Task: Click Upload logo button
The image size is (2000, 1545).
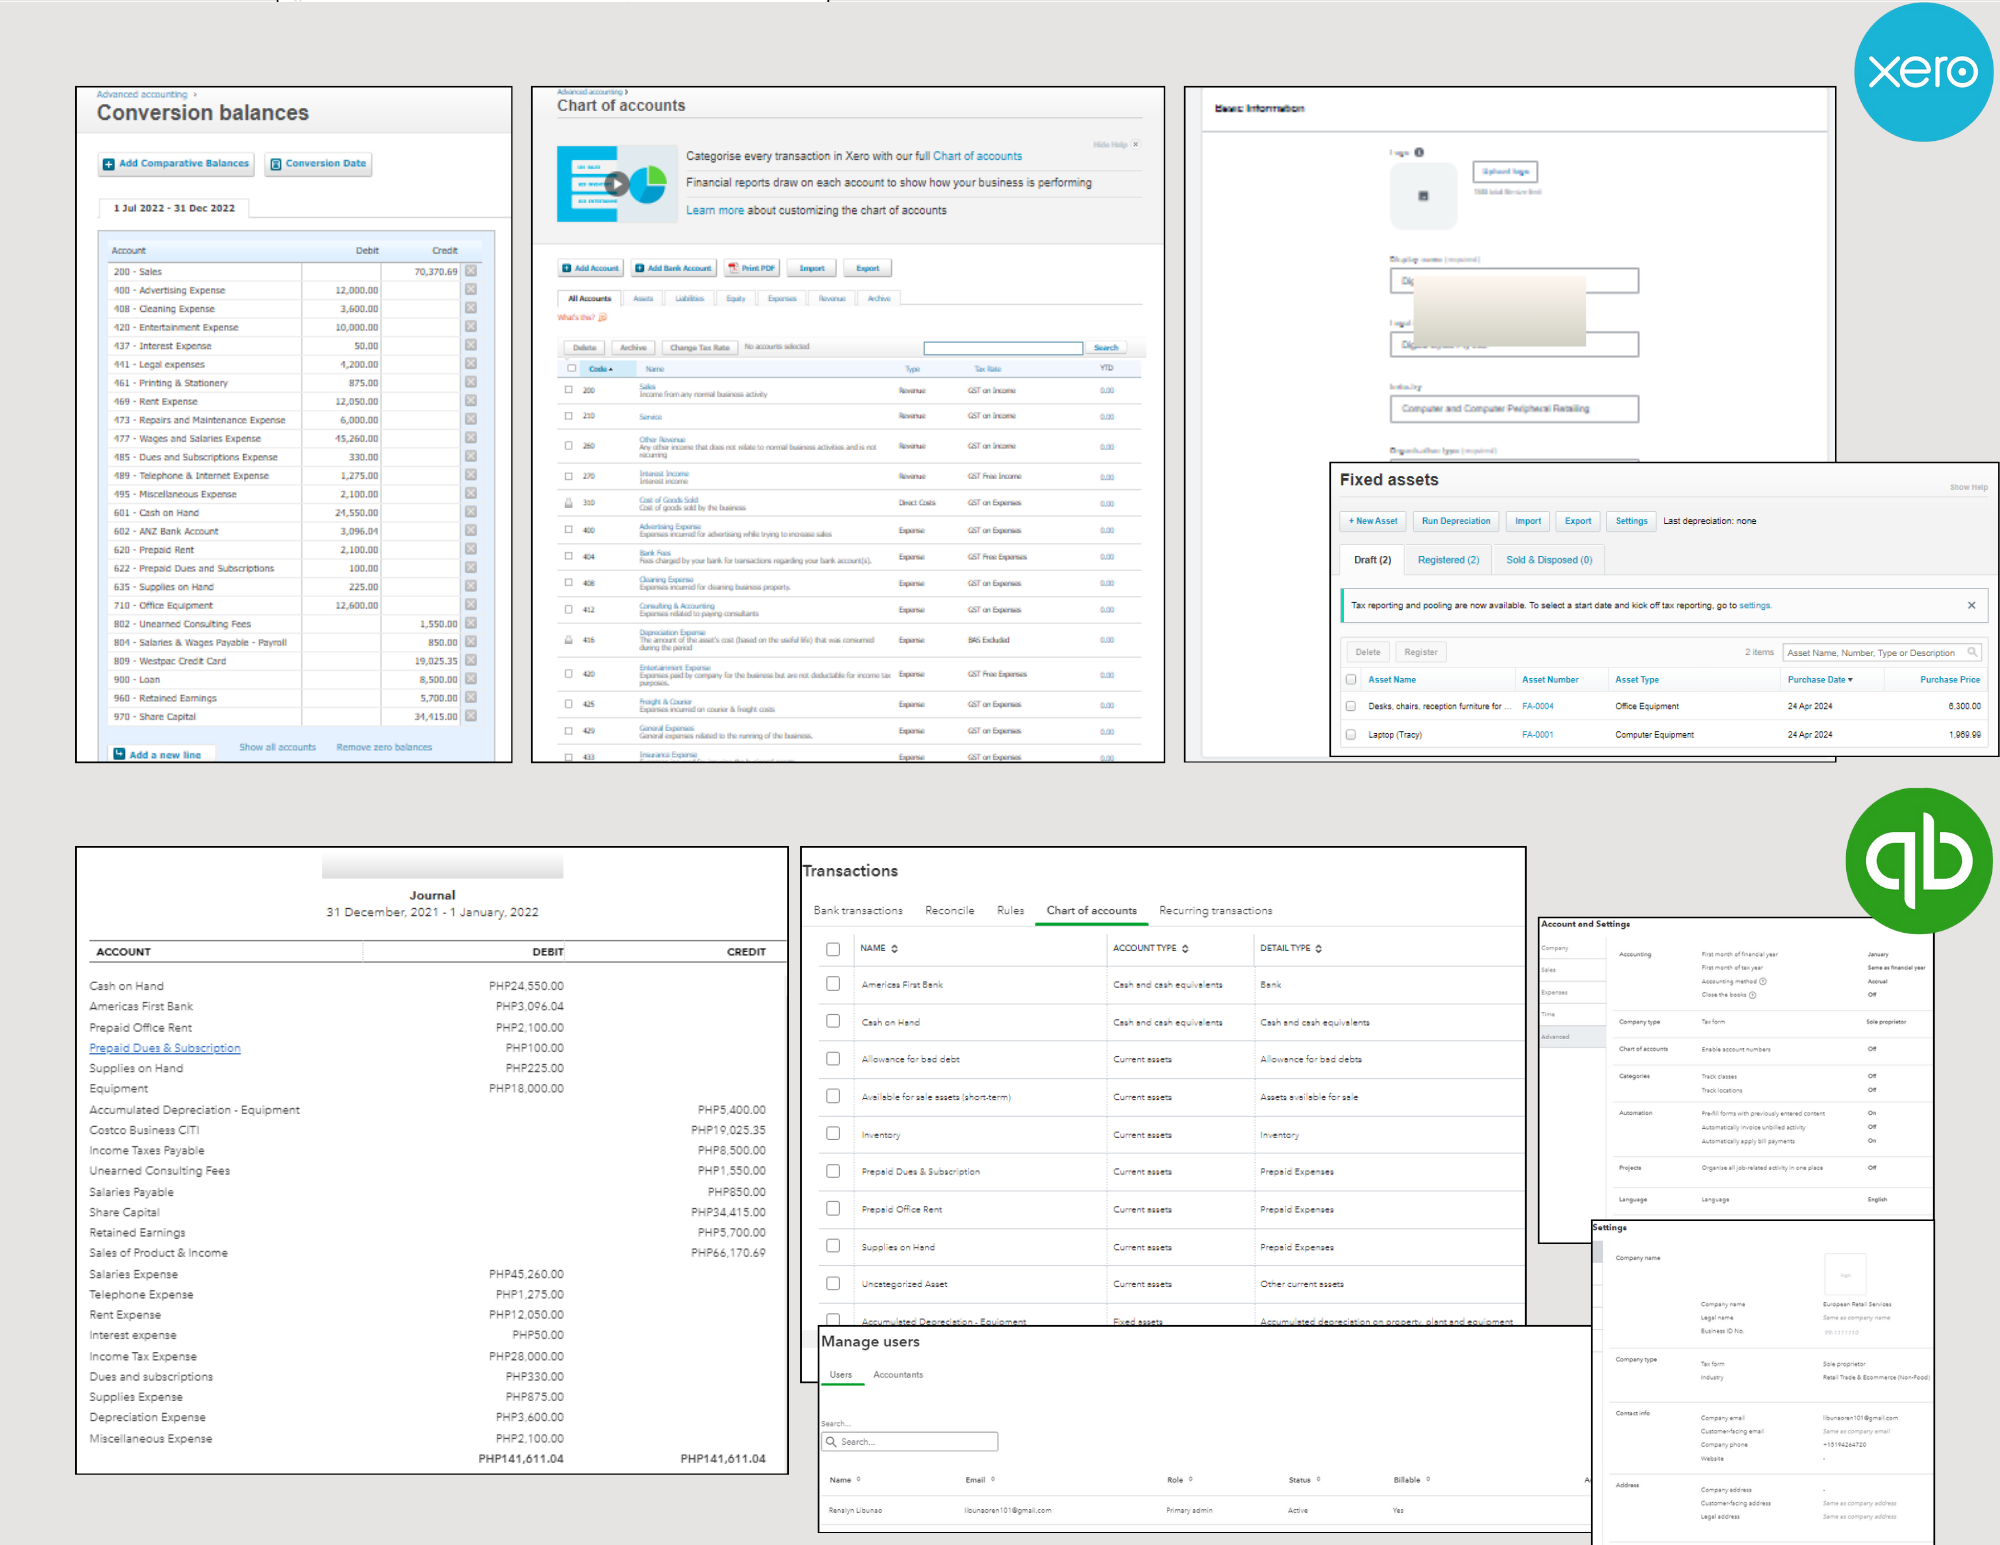Action: [x=1505, y=172]
